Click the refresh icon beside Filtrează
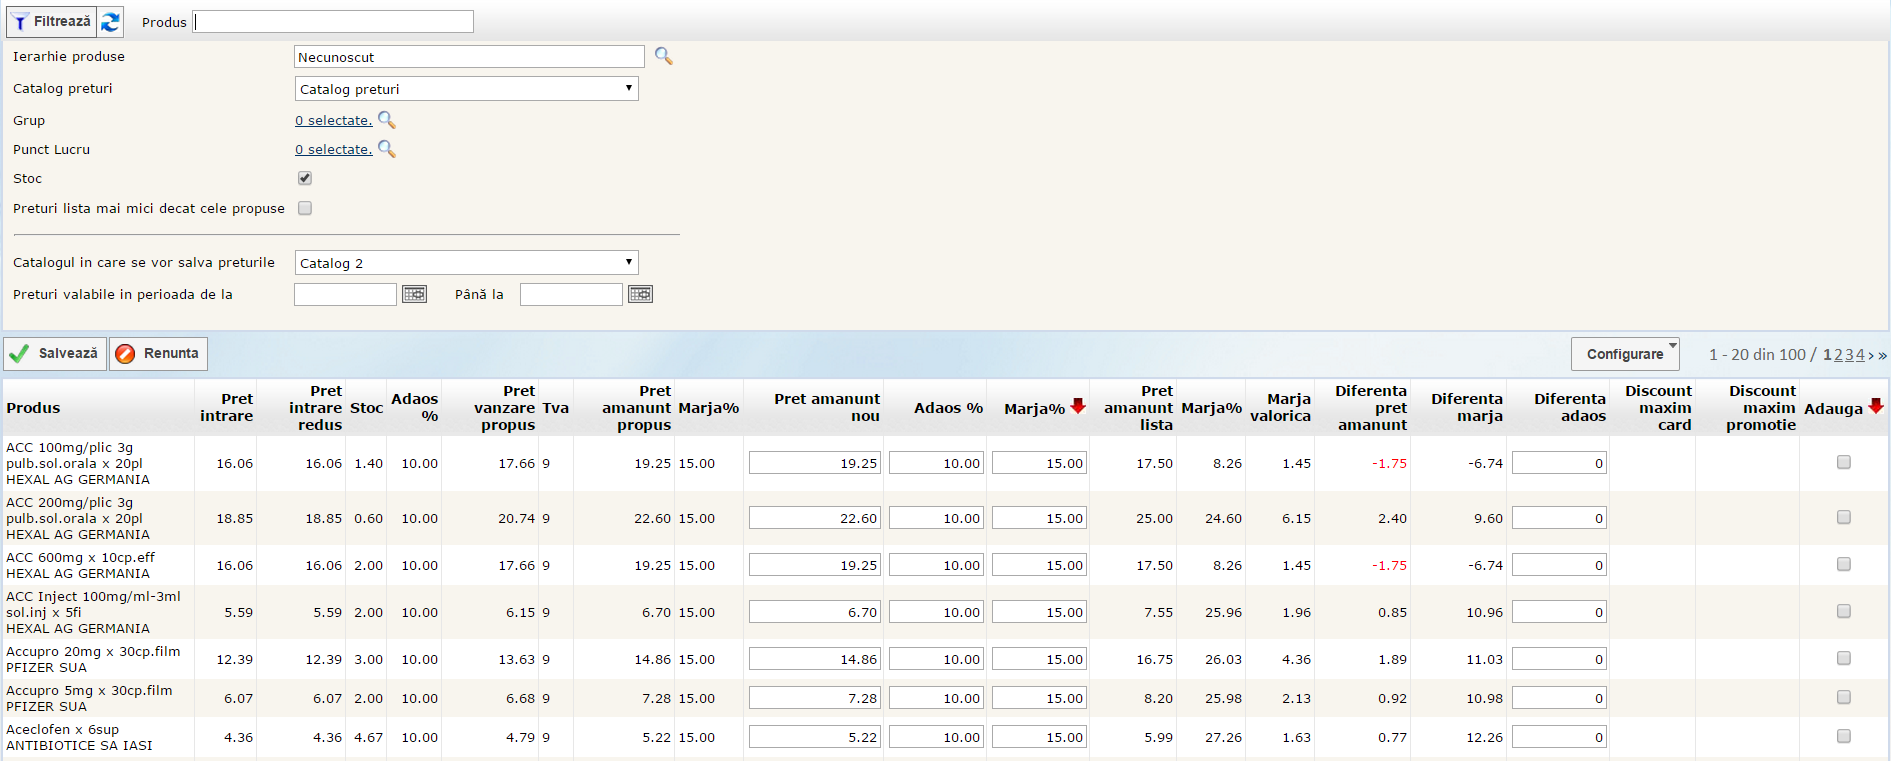The image size is (1891, 761). 111,21
